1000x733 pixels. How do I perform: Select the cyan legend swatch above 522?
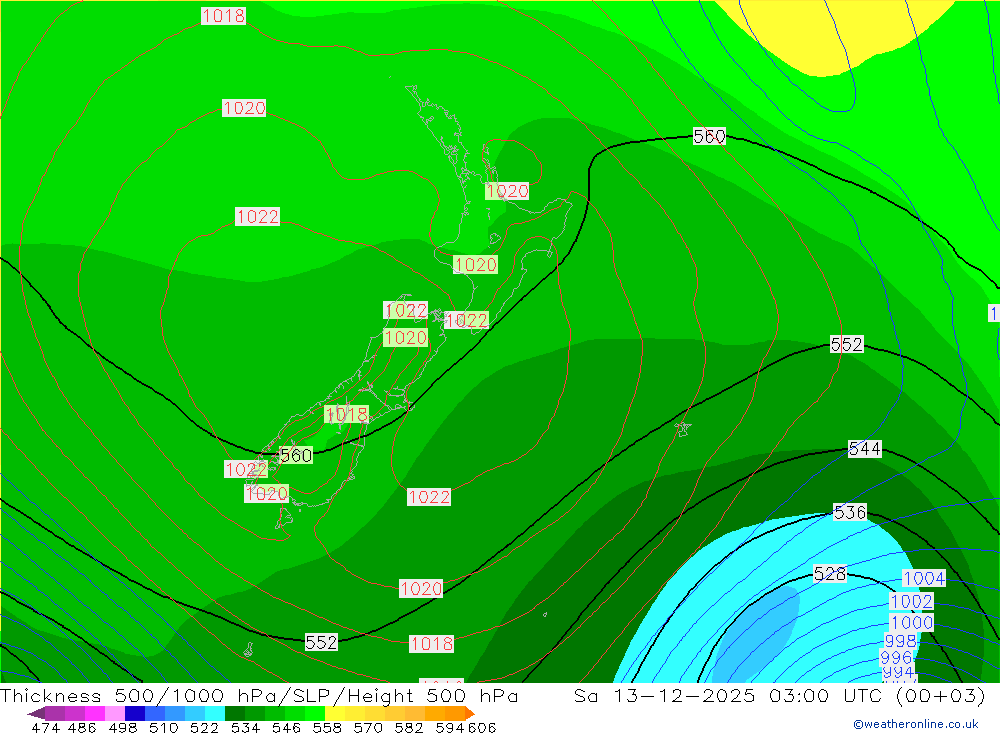[x=214, y=713]
